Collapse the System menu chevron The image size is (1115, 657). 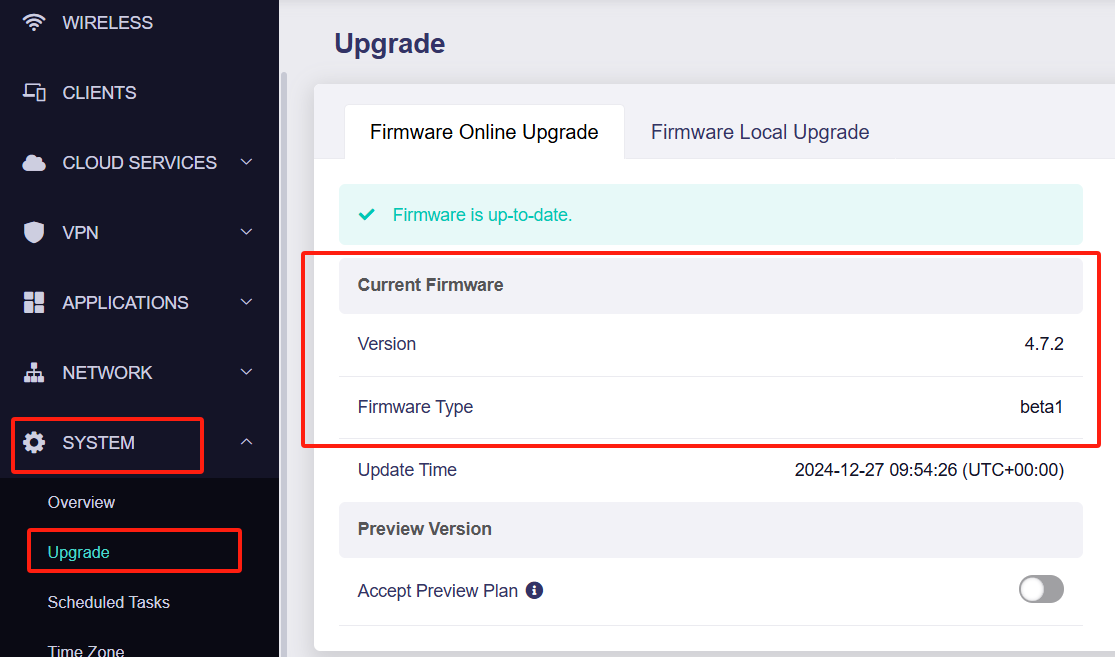click(x=246, y=442)
